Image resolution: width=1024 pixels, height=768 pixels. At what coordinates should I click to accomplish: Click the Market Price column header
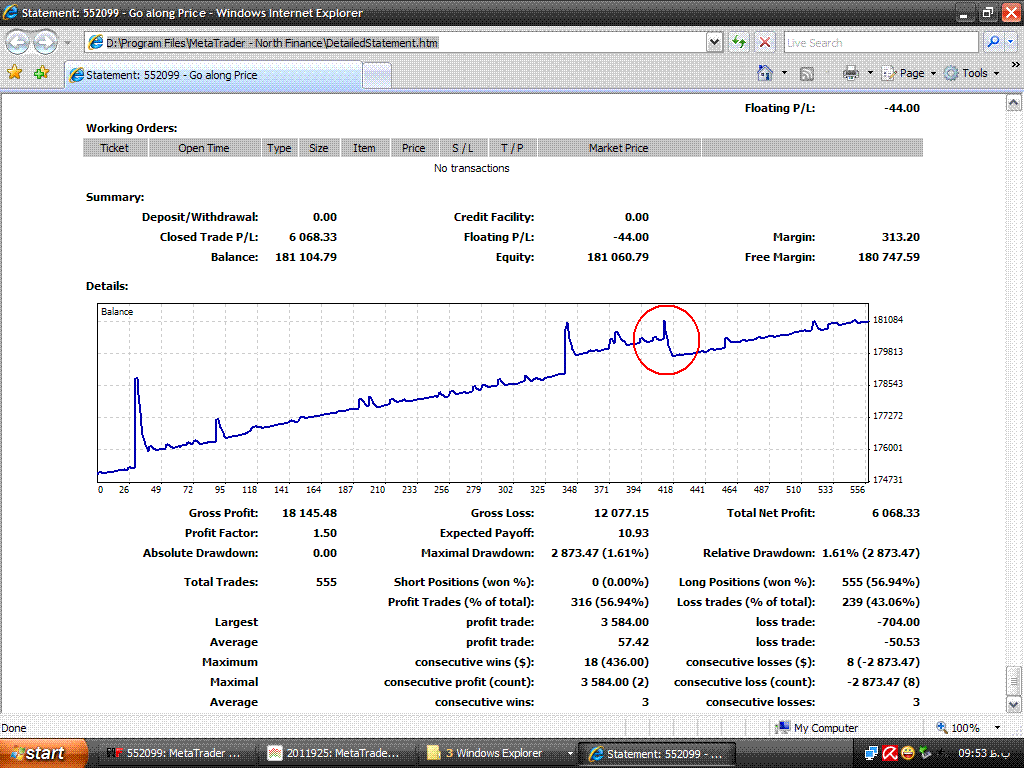(x=618, y=148)
